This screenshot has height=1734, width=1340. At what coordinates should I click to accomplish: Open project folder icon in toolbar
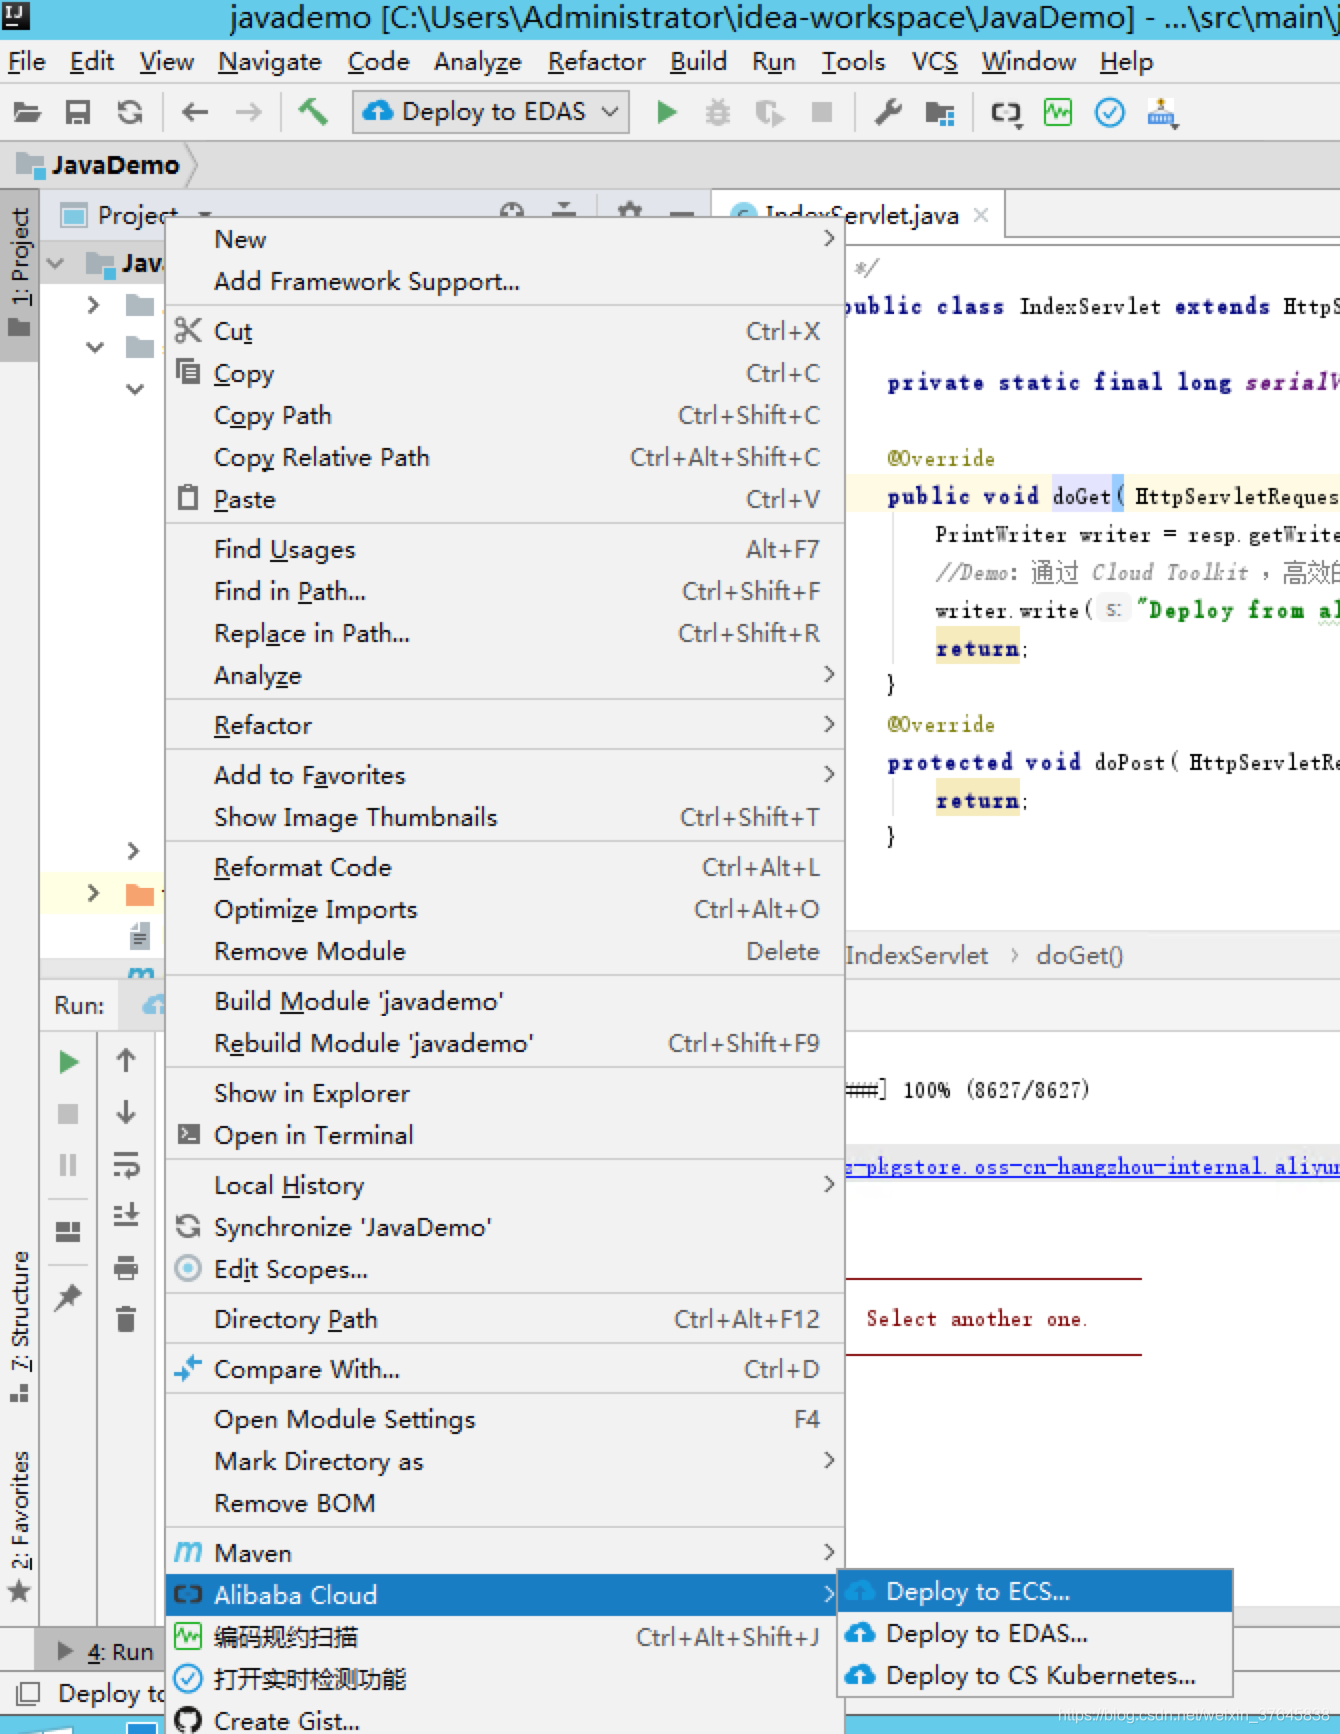tap(27, 112)
